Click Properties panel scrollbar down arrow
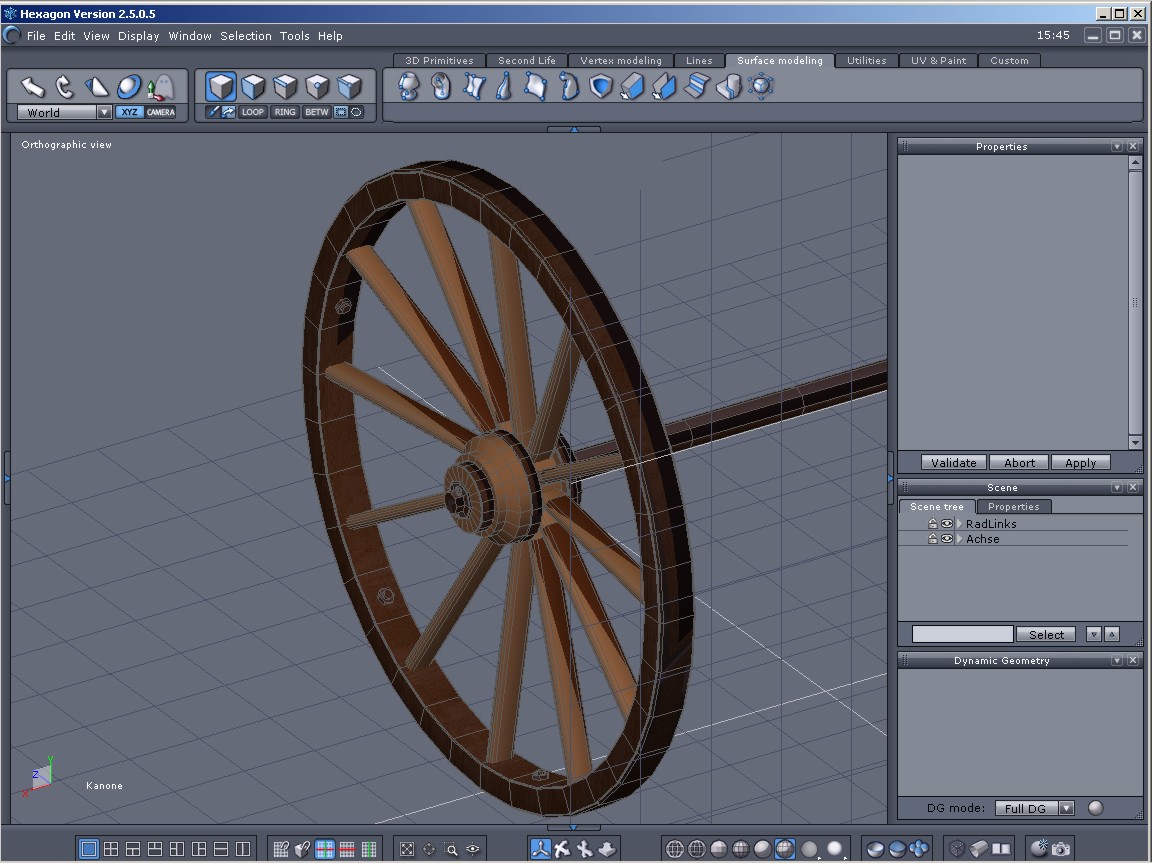The image size is (1152, 864). pos(1135,442)
